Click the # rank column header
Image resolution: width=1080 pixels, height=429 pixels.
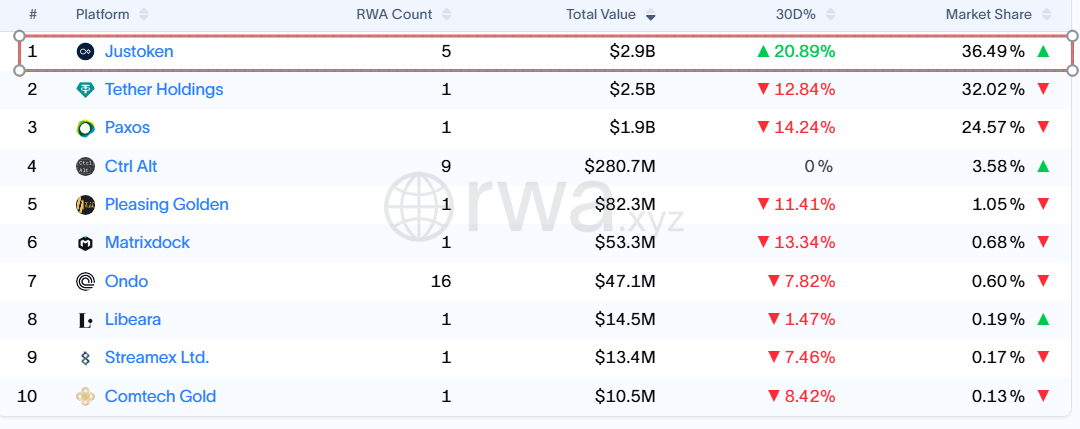[32, 14]
